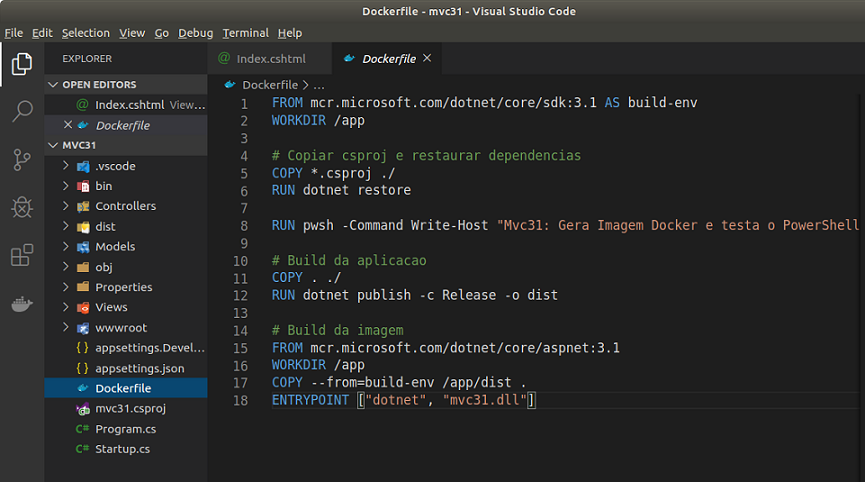Screen dimensions: 865x482
Task: Place cursor on 'dotnet publish' command line
Action: pos(415,295)
